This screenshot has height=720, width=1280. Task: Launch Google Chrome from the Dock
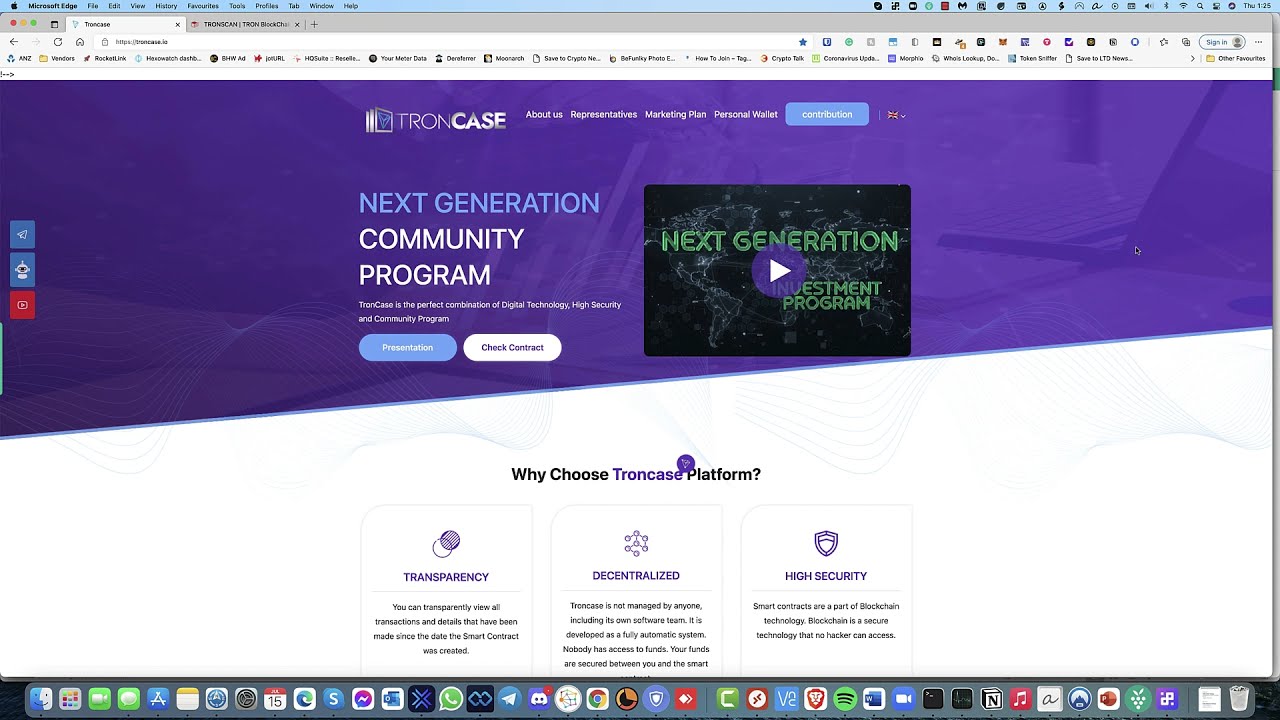597,699
